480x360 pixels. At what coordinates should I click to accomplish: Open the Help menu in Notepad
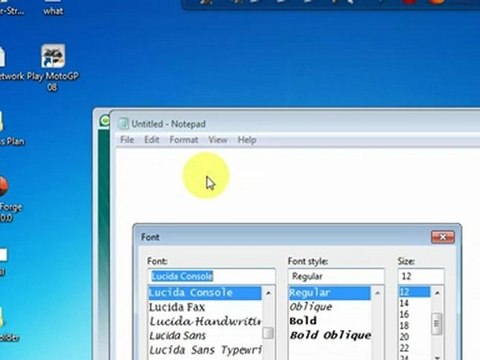pos(247,140)
